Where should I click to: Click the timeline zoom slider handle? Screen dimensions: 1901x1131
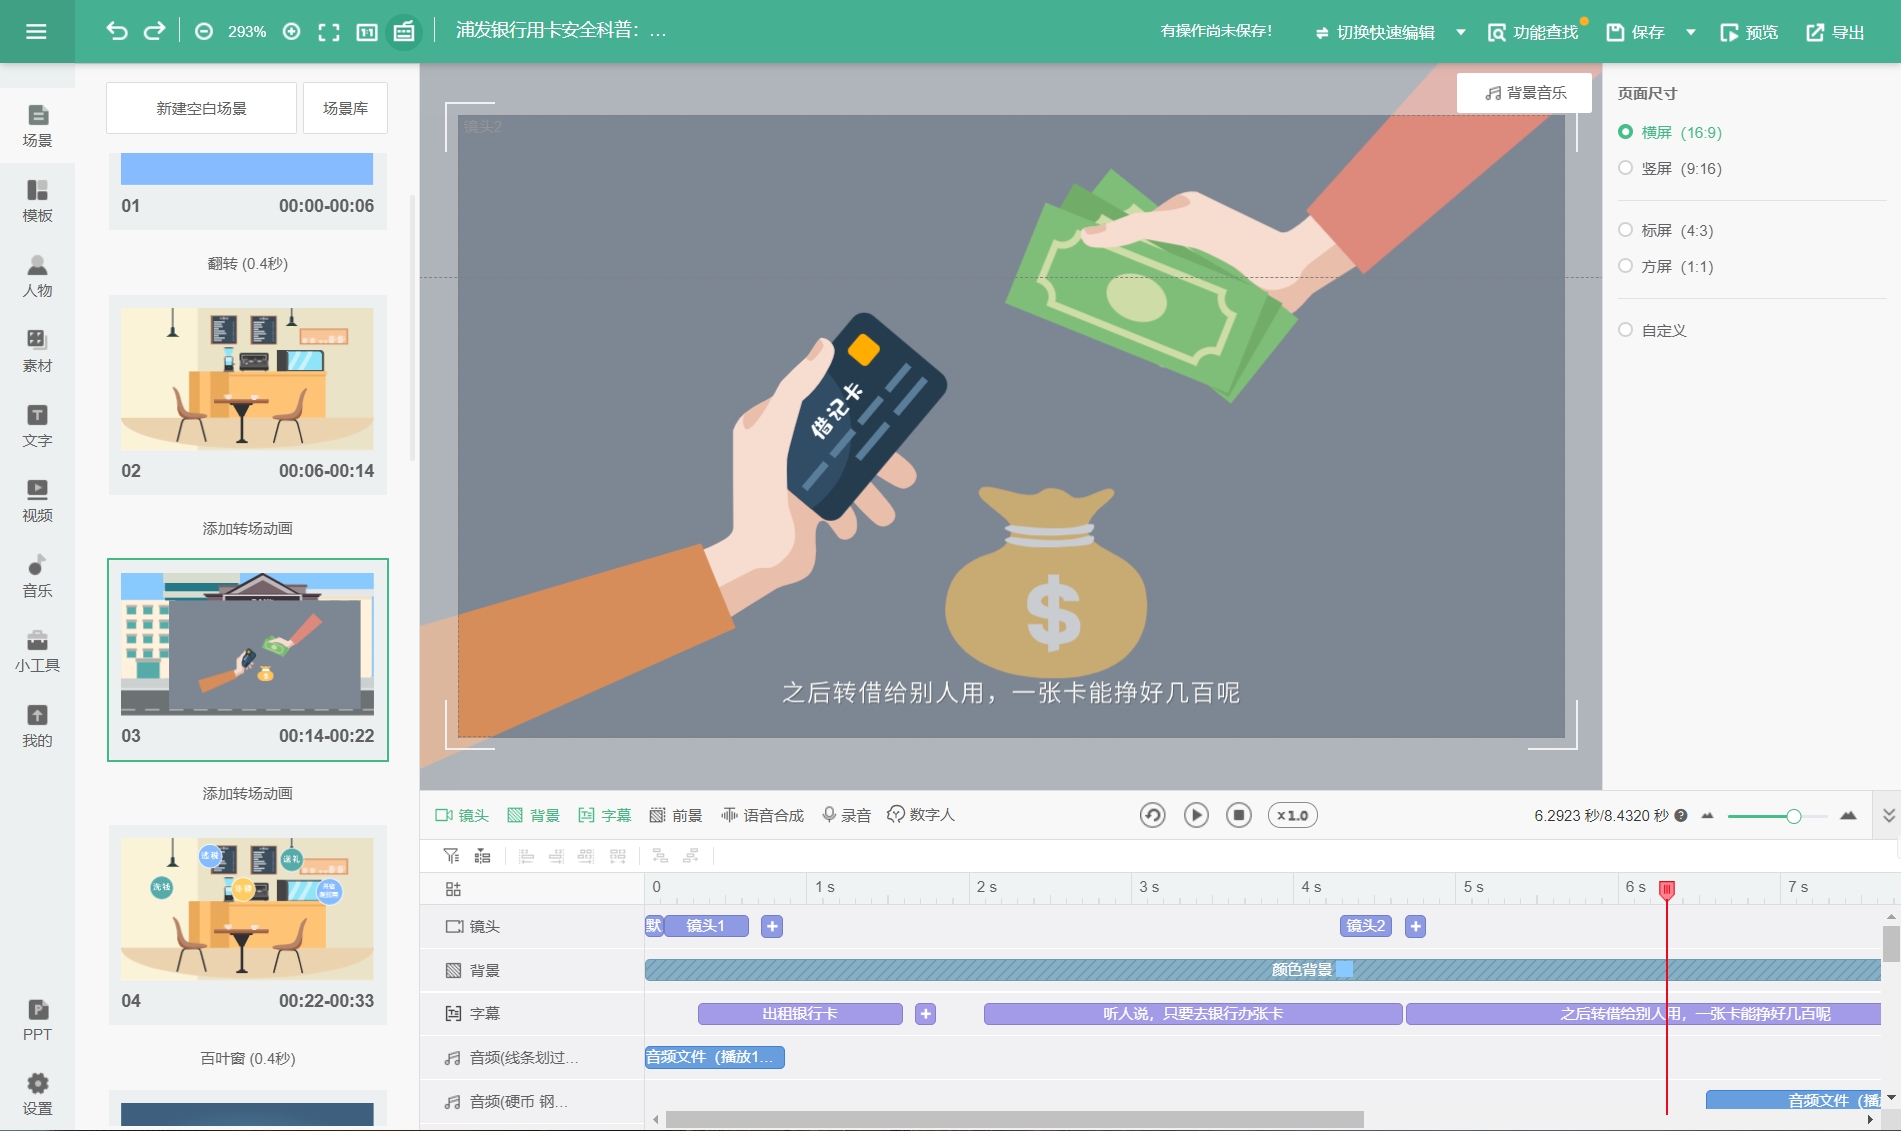1794,816
